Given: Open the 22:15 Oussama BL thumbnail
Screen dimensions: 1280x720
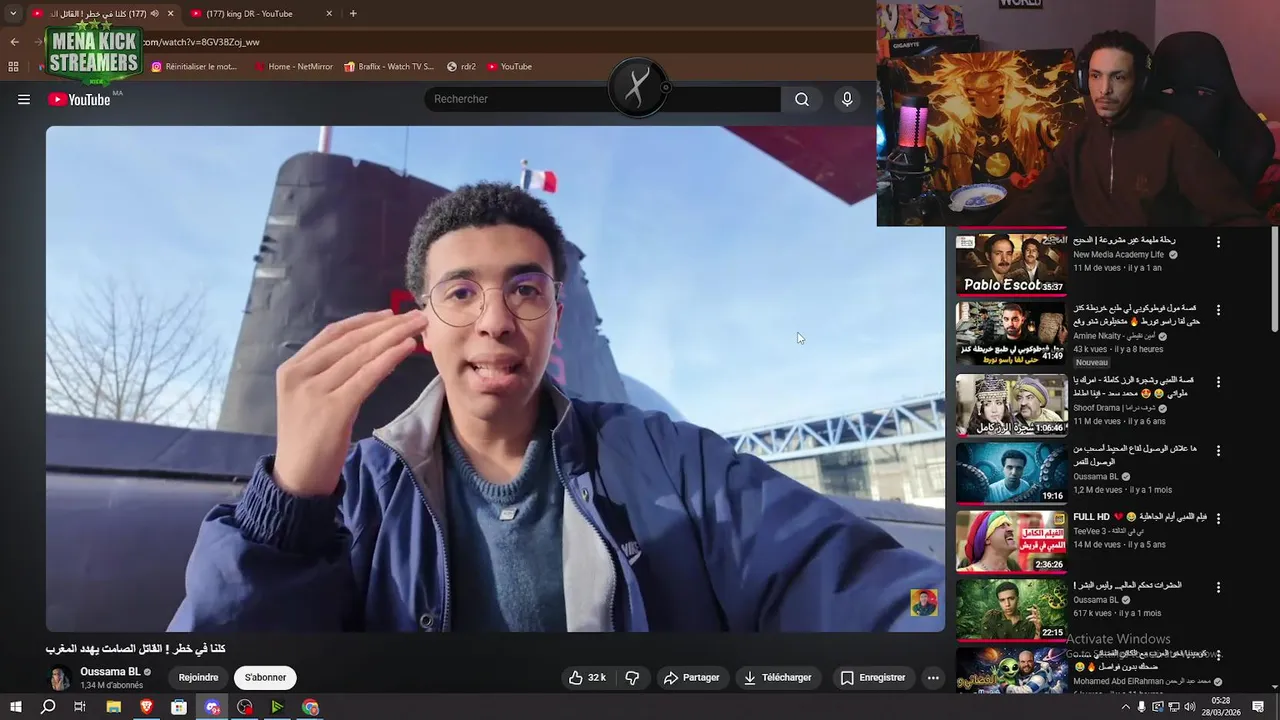Looking at the screenshot, I should (1011, 609).
